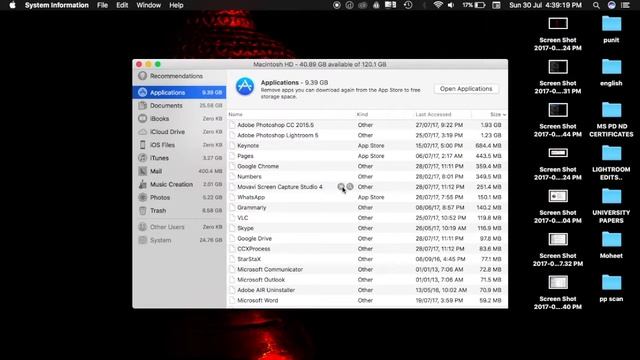The width and height of the screenshot is (640, 360).
Task: Sort list by Kind column
Action: click(x=362, y=114)
